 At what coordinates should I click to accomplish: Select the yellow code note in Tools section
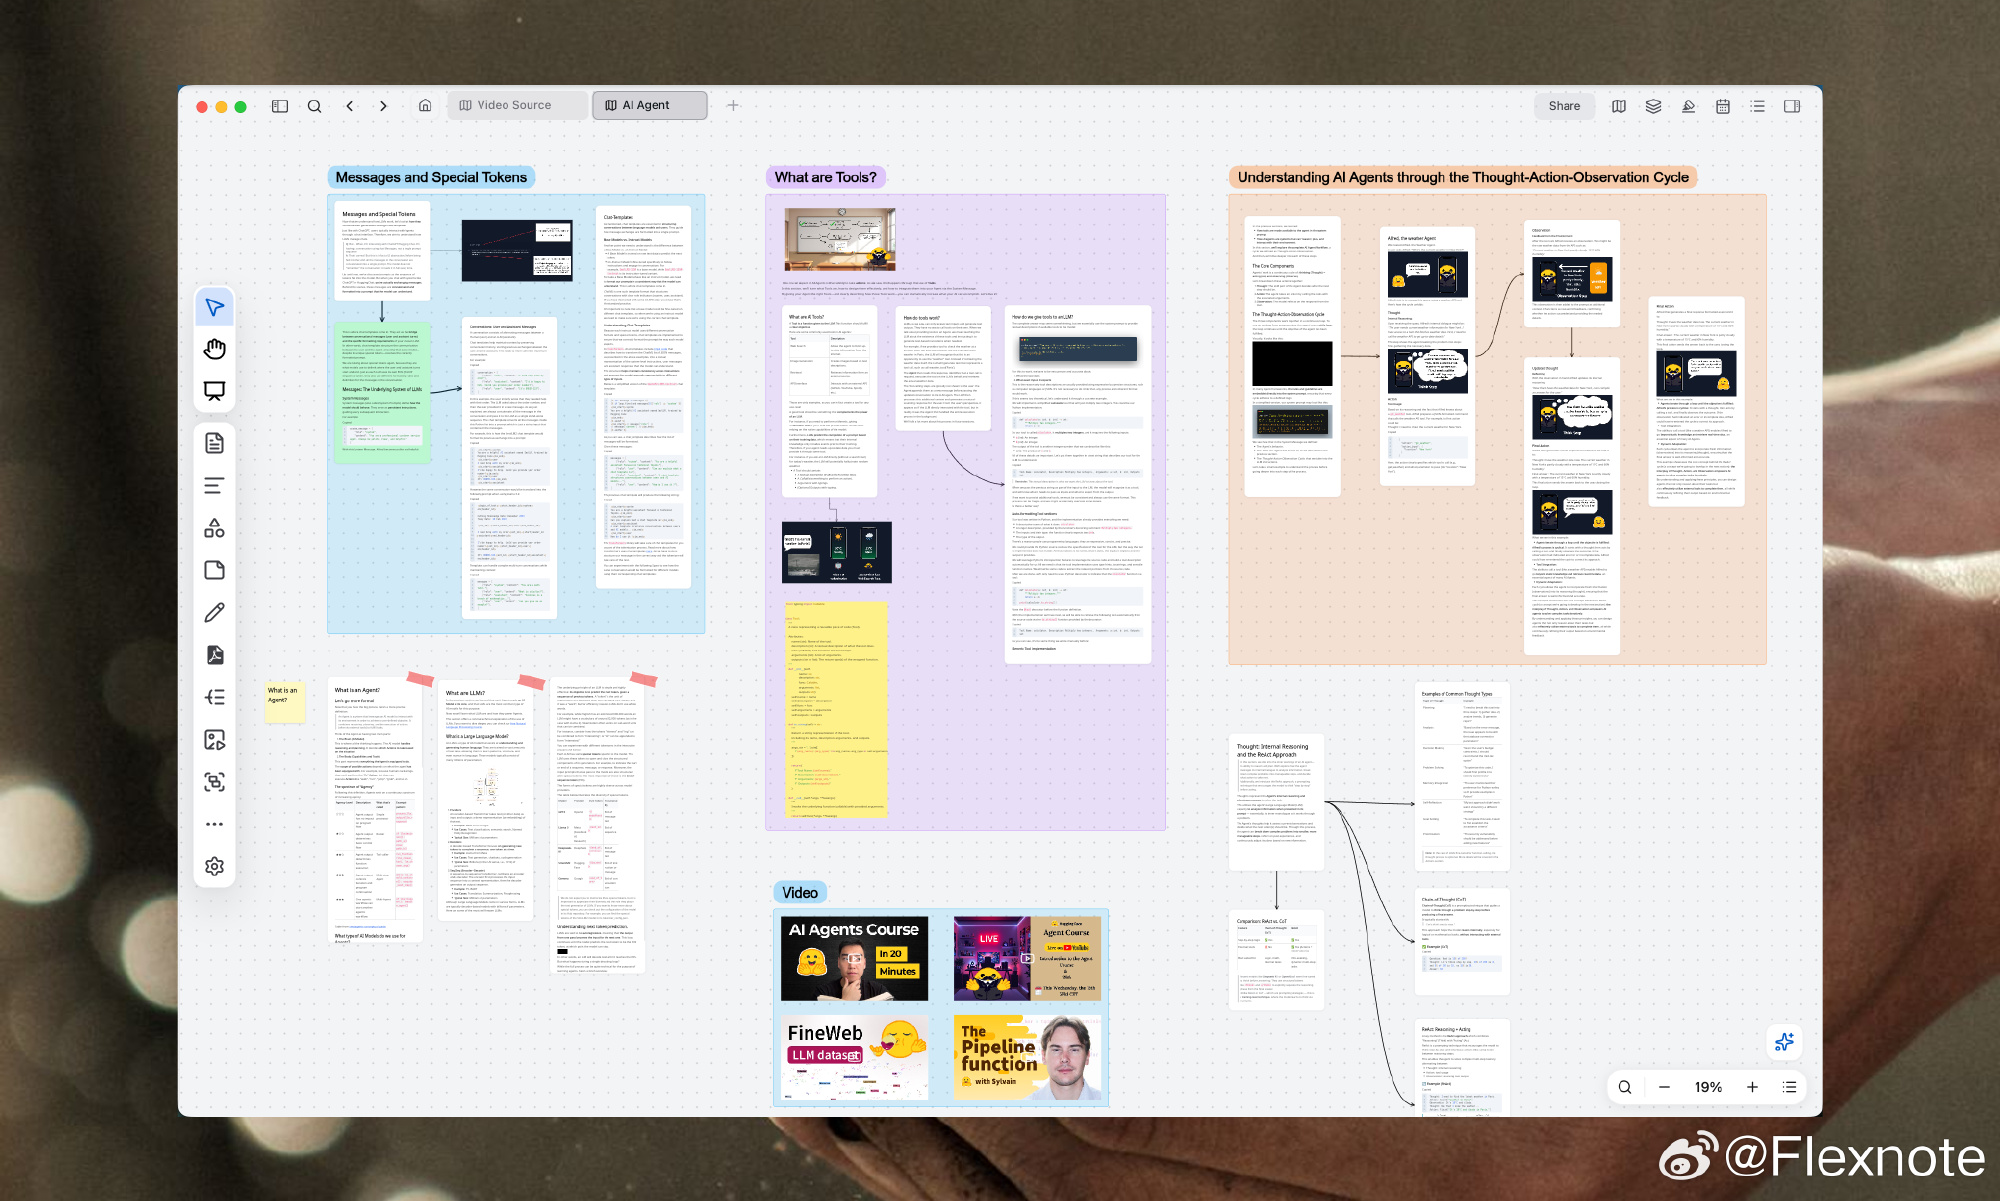(x=836, y=708)
